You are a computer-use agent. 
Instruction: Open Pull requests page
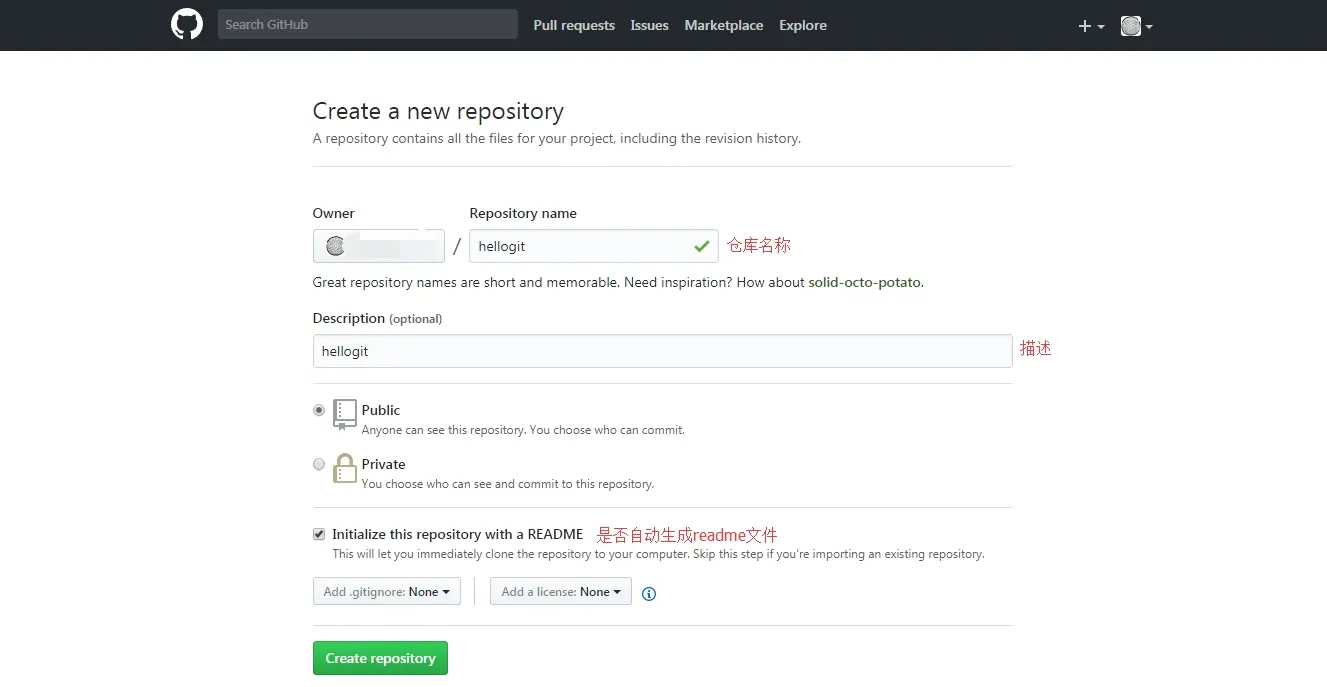tap(574, 25)
